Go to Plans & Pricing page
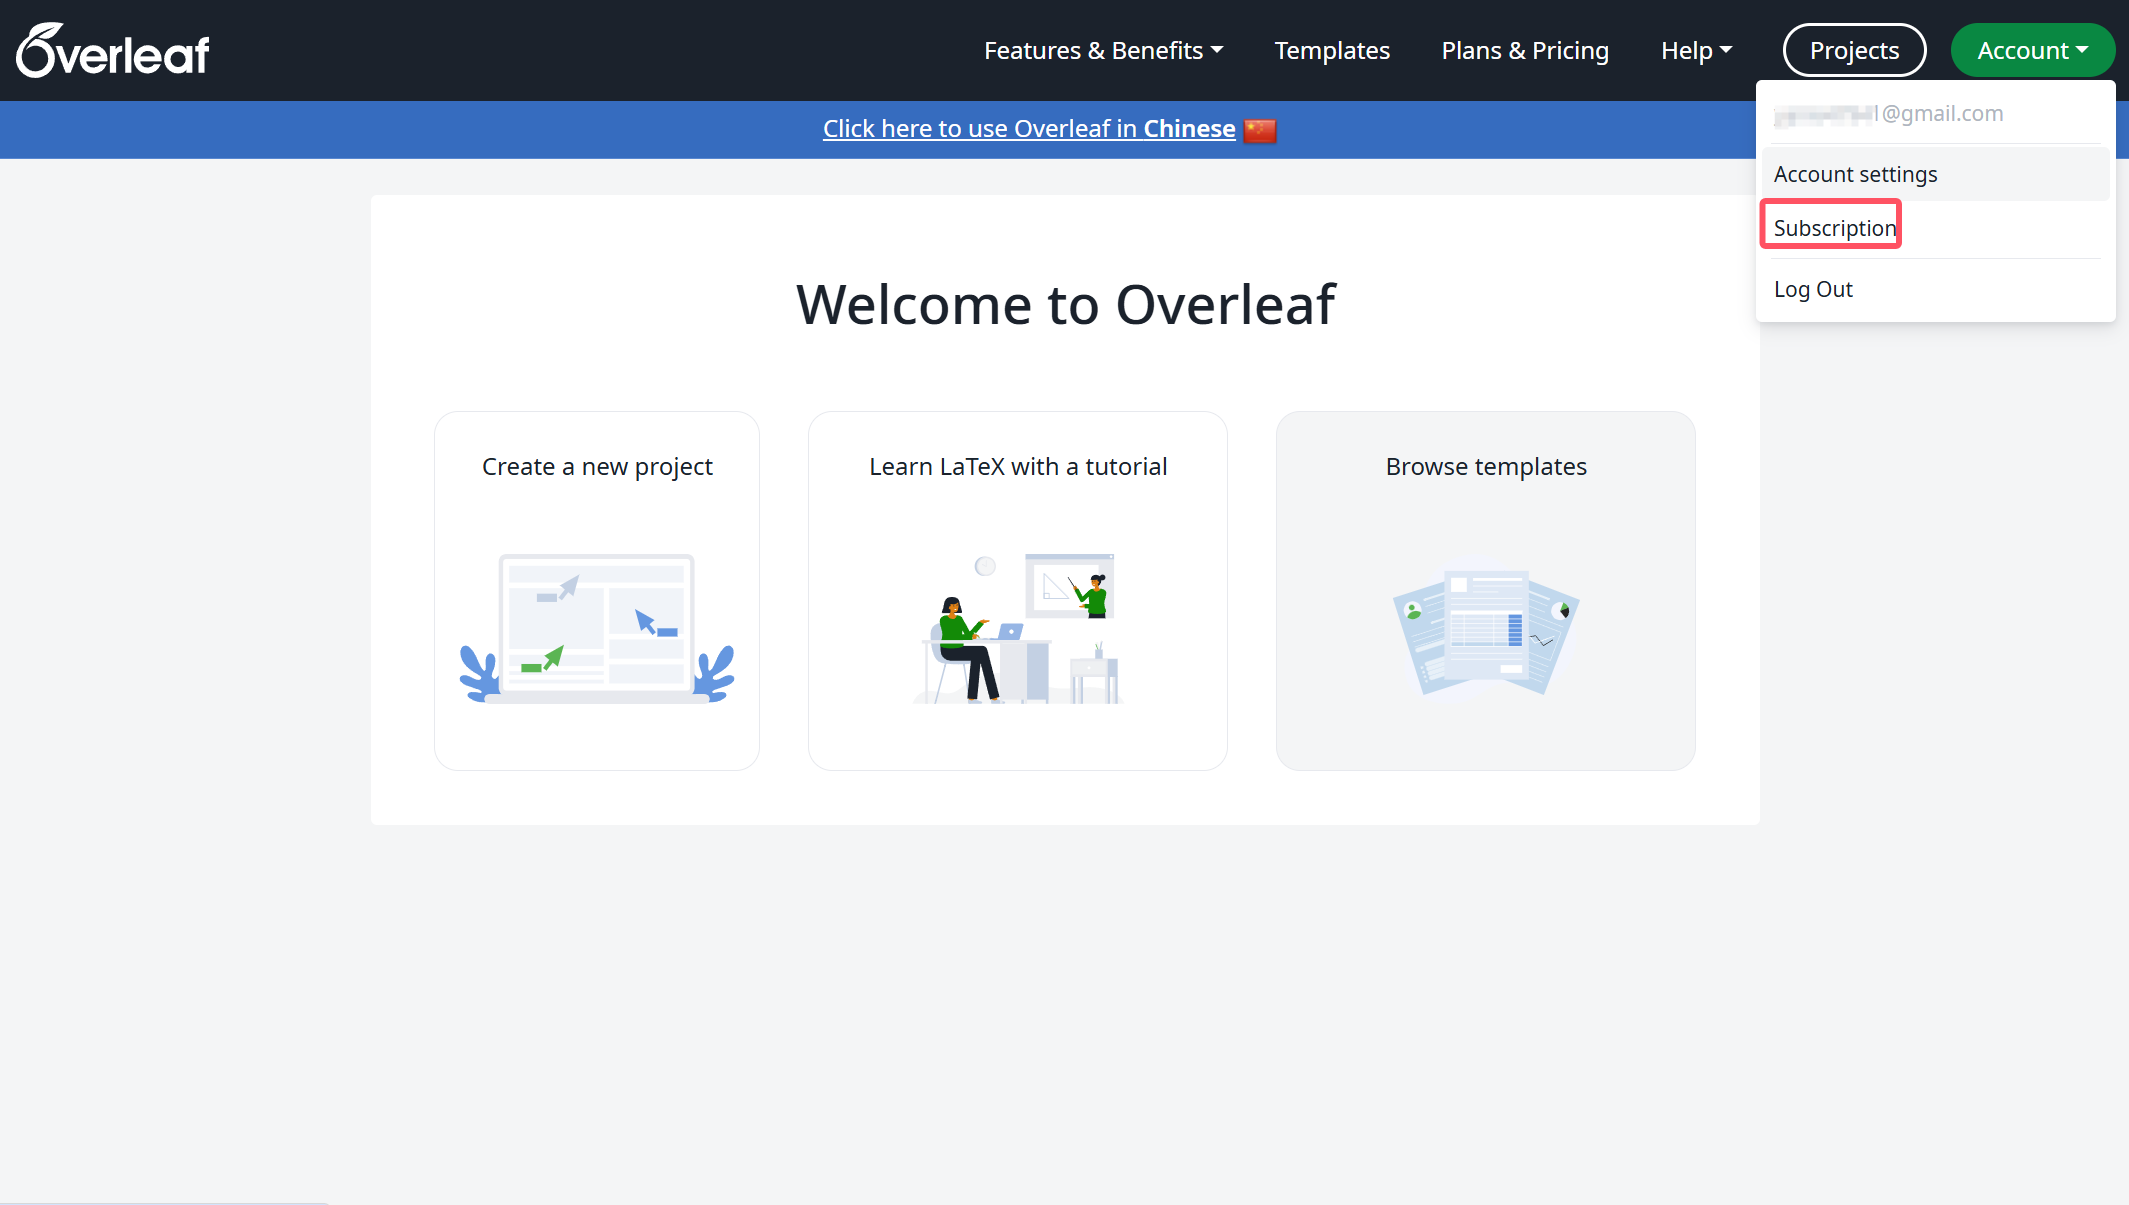This screenshot has height=1205, width=2129. (x=1525, y=51)
